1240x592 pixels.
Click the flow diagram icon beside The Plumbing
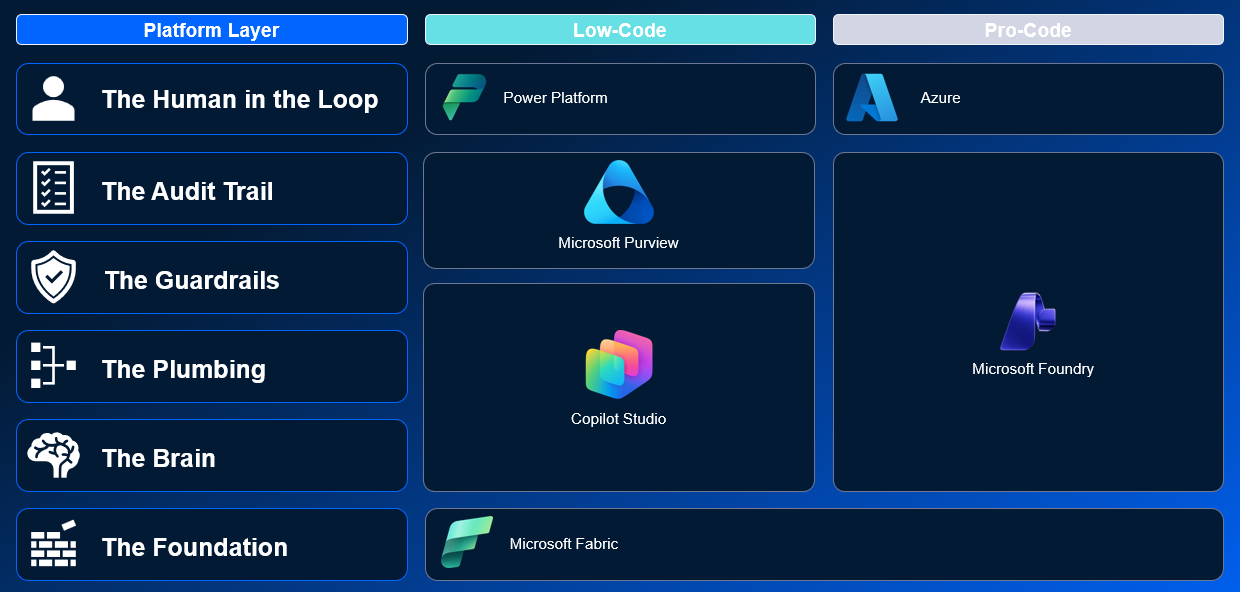pos(53,365)
